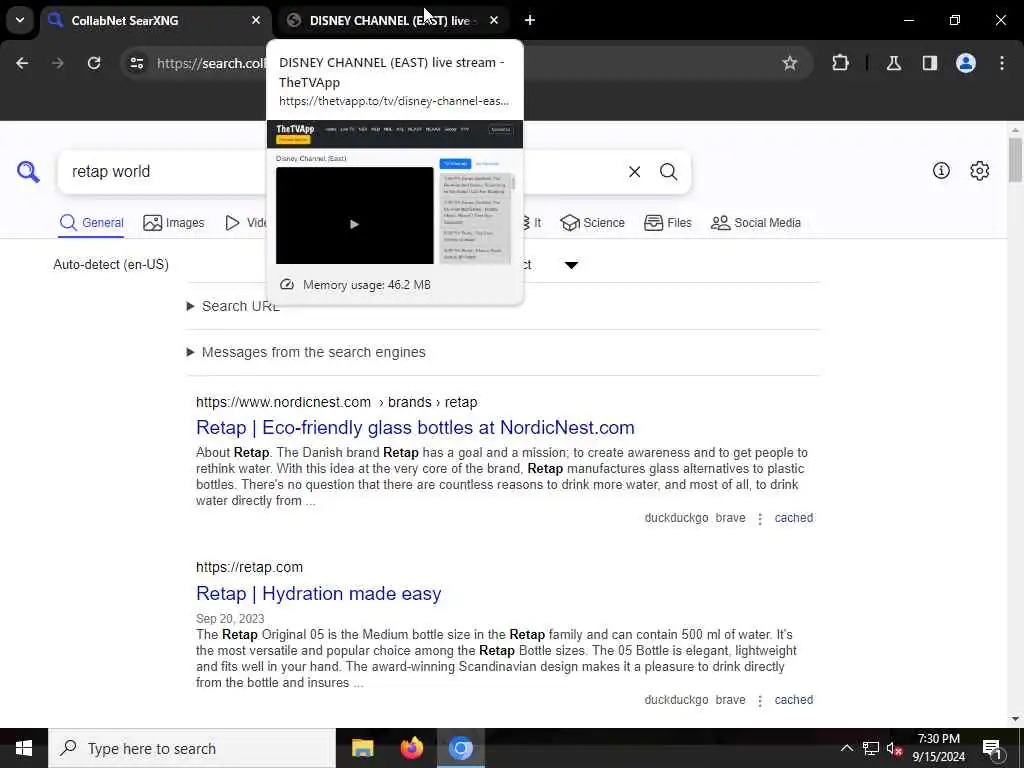Viewport: 1024px width, 768px height.
Task: Open the Chrome three-dot menu
Action: pyautogui.click(x=1002, y=63)
